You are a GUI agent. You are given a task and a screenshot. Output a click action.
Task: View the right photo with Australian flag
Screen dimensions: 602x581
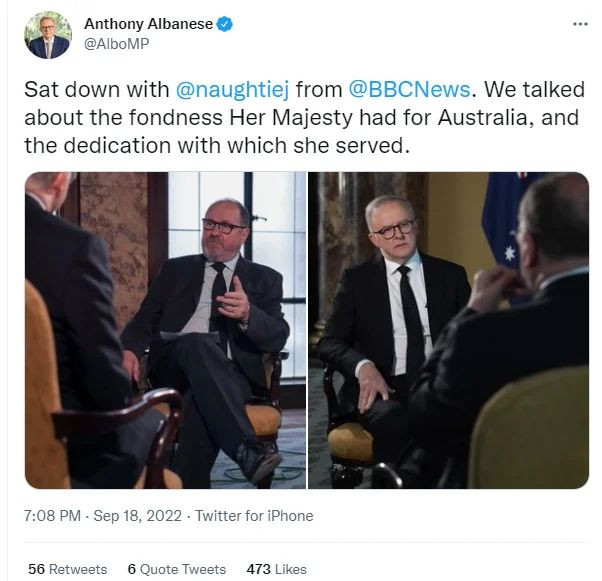coord(448,330)
